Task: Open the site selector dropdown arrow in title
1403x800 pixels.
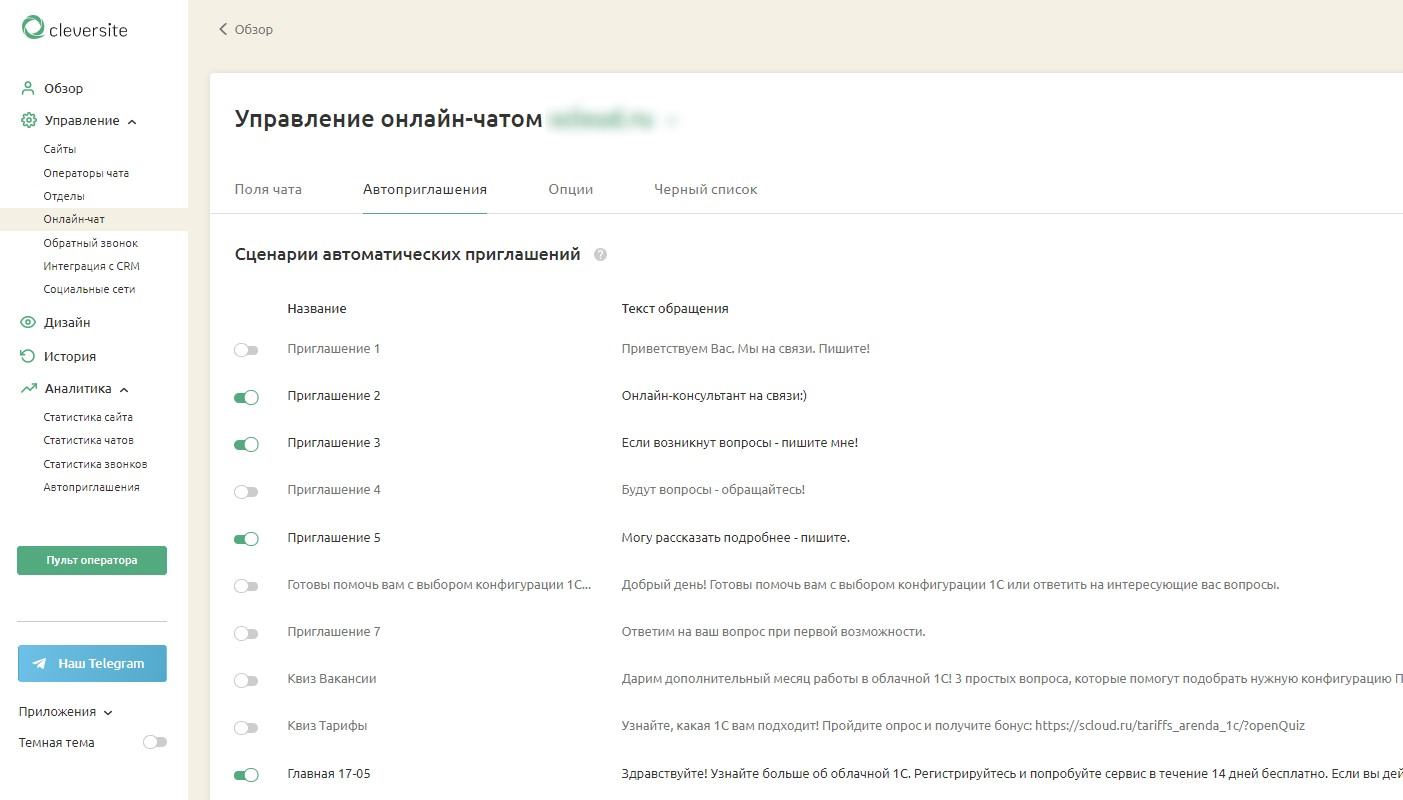Action: [671, 121]
